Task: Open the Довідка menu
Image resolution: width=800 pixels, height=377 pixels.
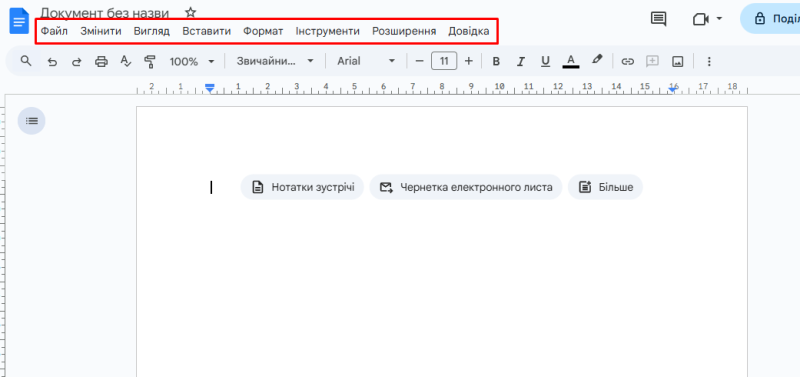Action: 468,31
